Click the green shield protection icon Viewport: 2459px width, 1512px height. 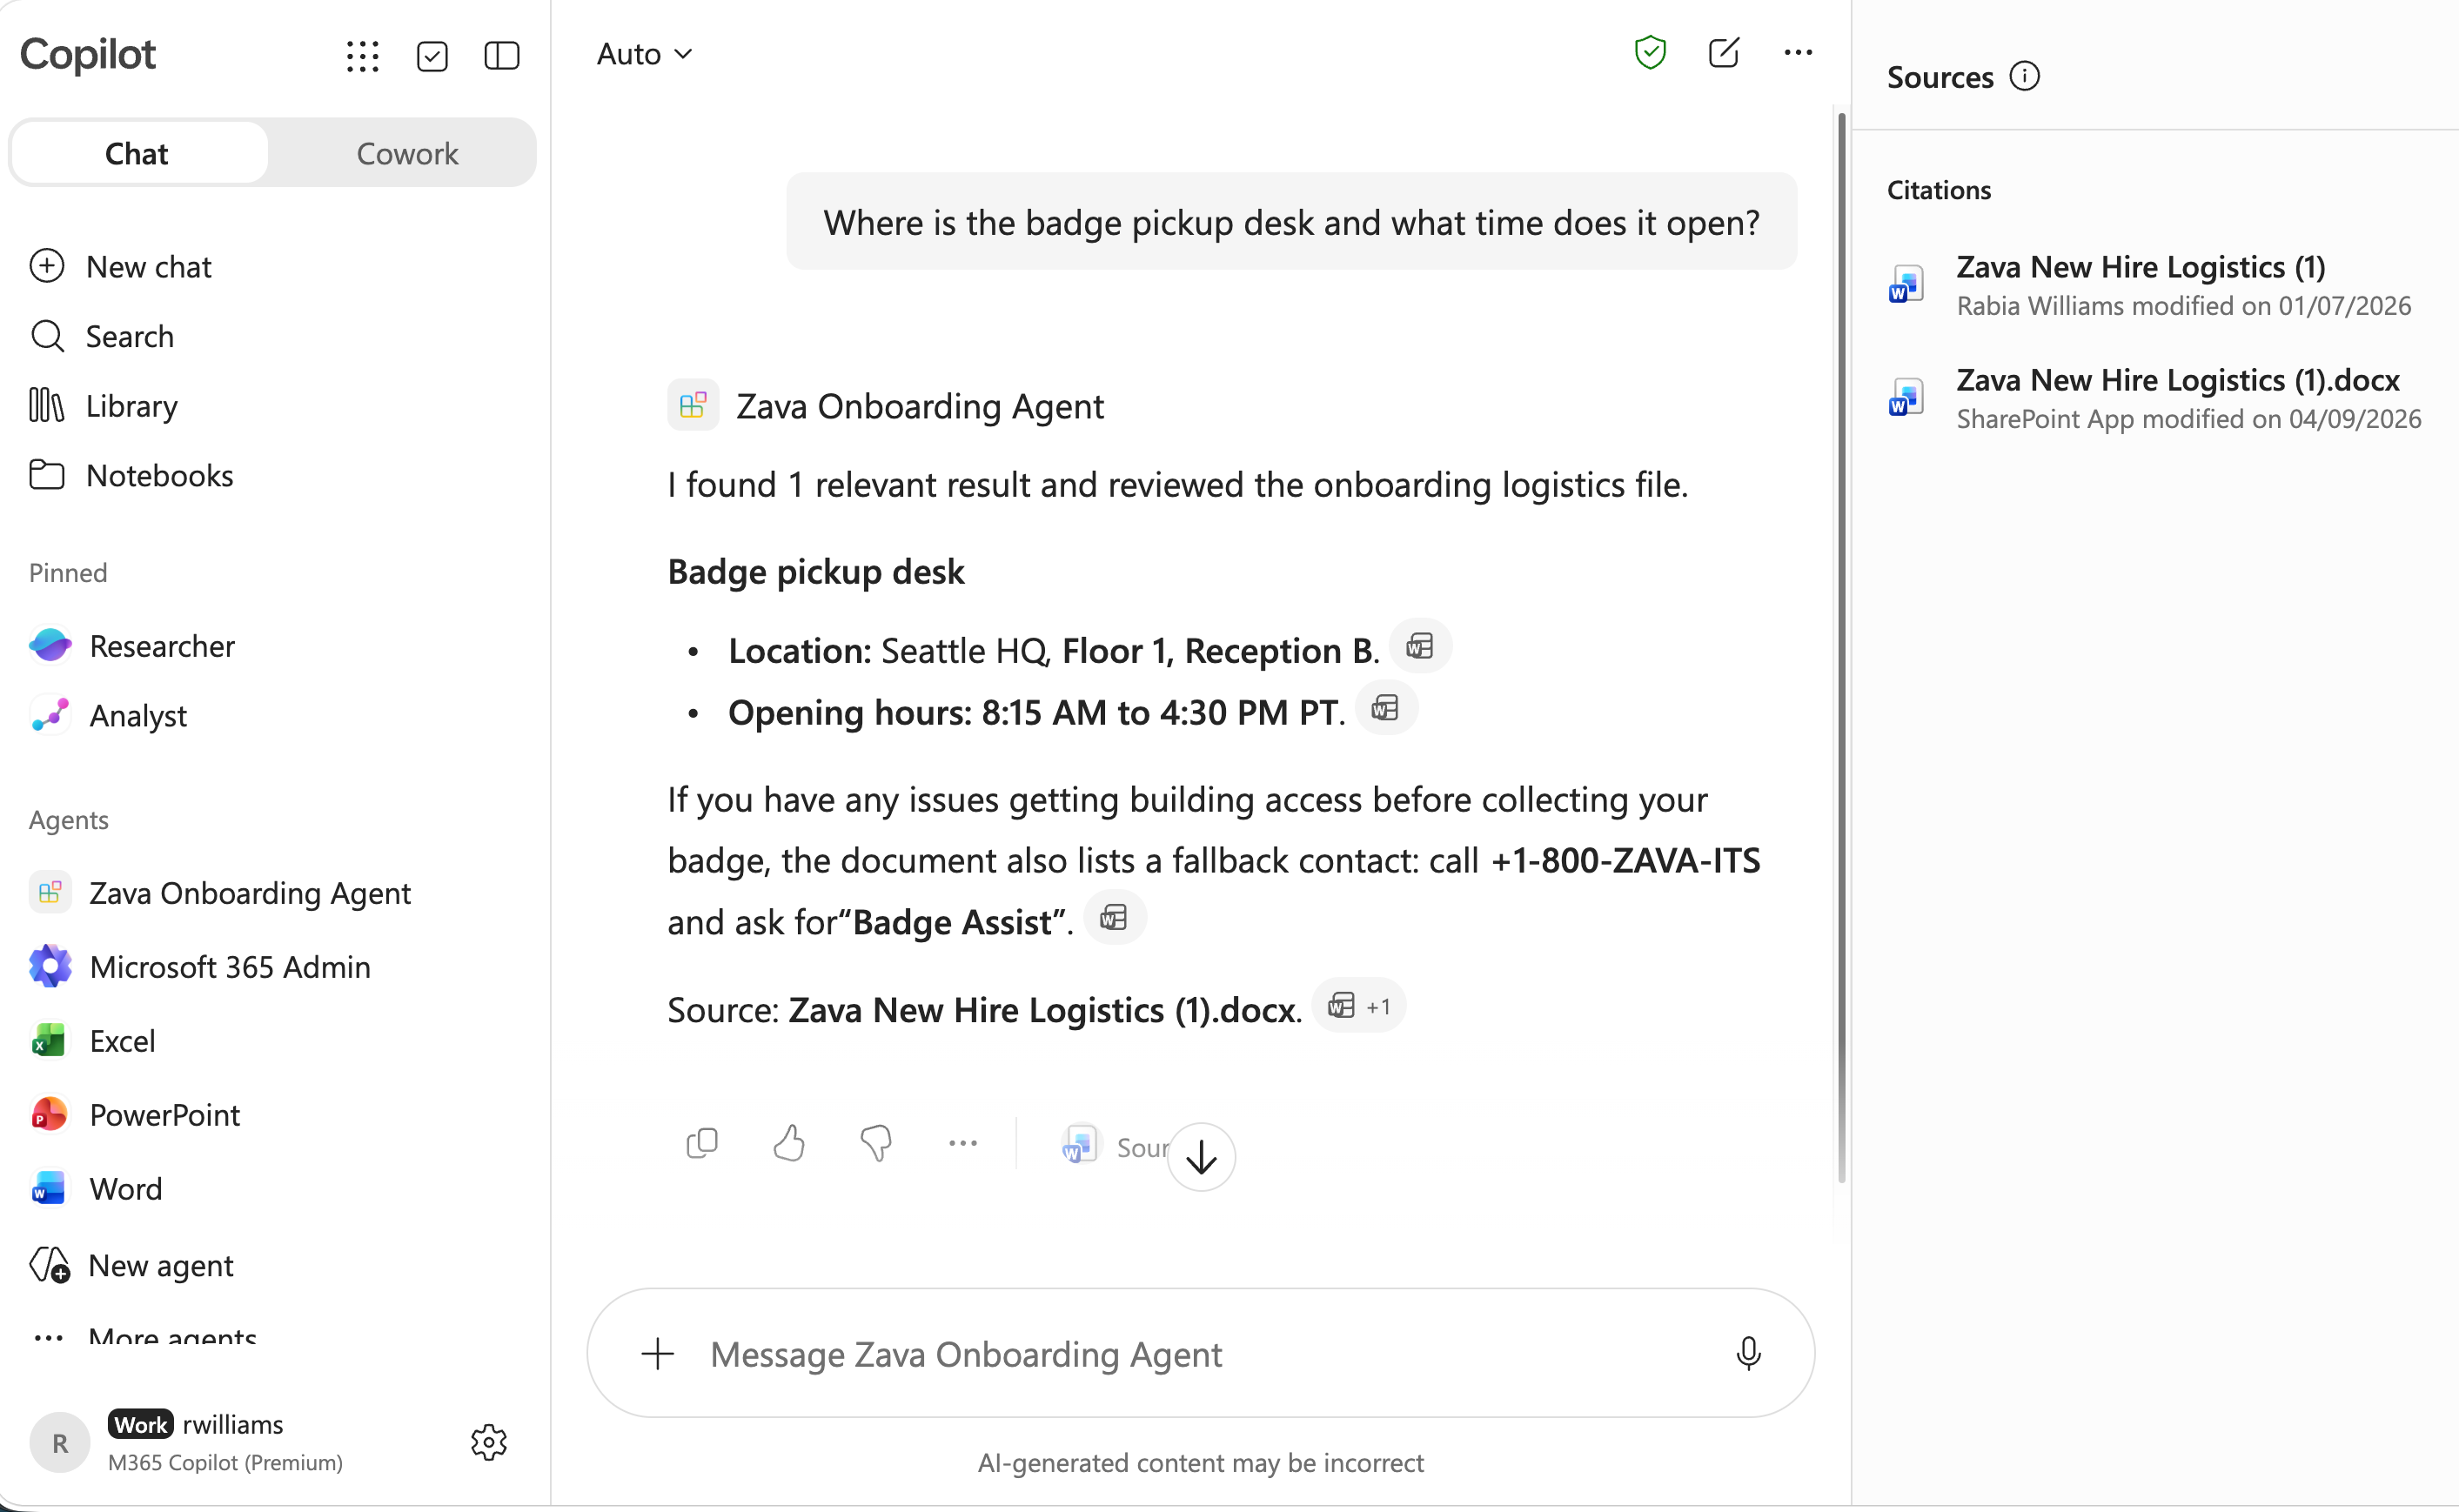click(x=1650, y=53)
